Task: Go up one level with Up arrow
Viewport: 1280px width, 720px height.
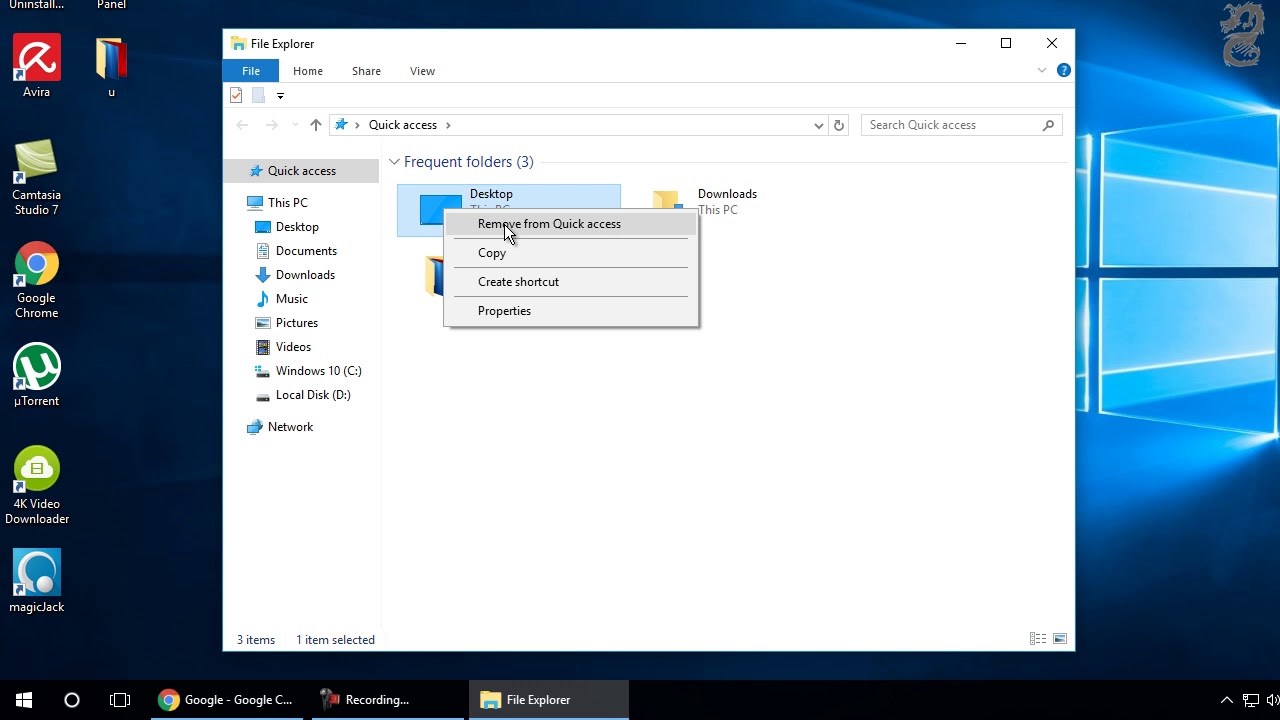Action: 316,125
